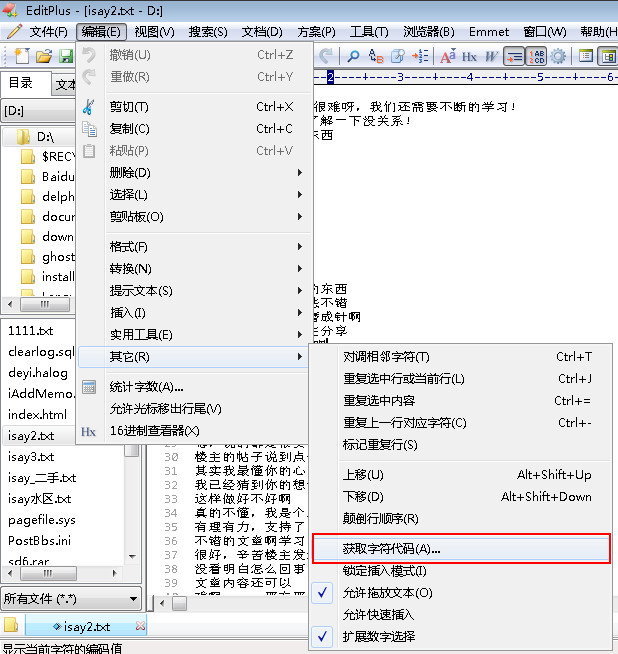The image size is (618, 654).
Task: Open the 搜索(S) menu
Action: coord(208,32)
